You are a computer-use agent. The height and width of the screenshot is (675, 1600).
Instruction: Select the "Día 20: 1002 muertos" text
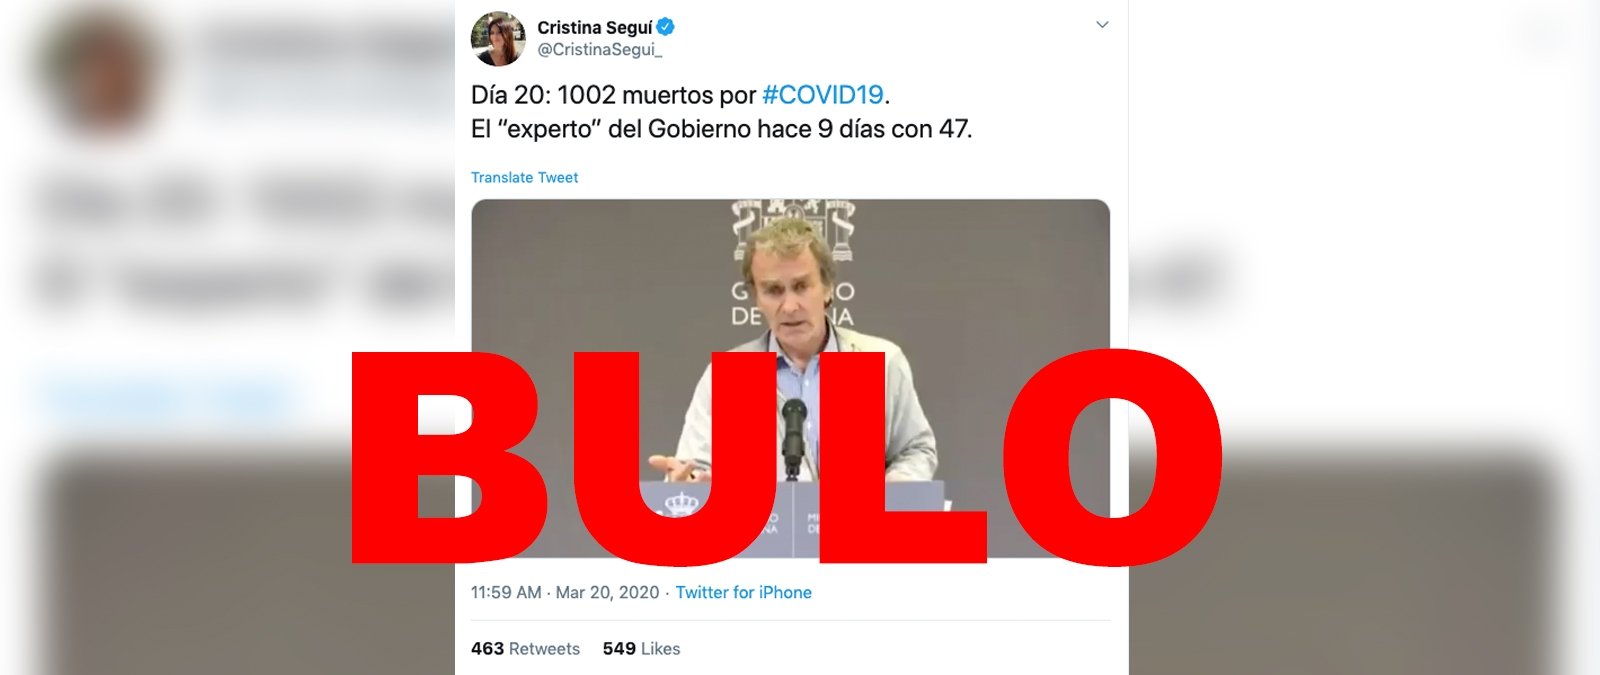[614, 95]
